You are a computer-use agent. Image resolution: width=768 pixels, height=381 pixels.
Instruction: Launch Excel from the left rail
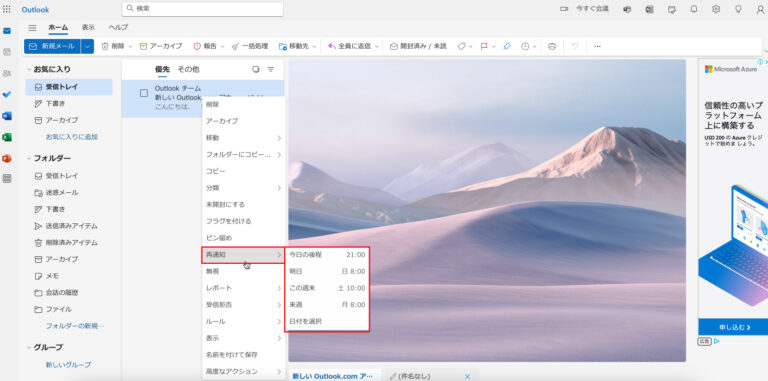tap(7, 137)
